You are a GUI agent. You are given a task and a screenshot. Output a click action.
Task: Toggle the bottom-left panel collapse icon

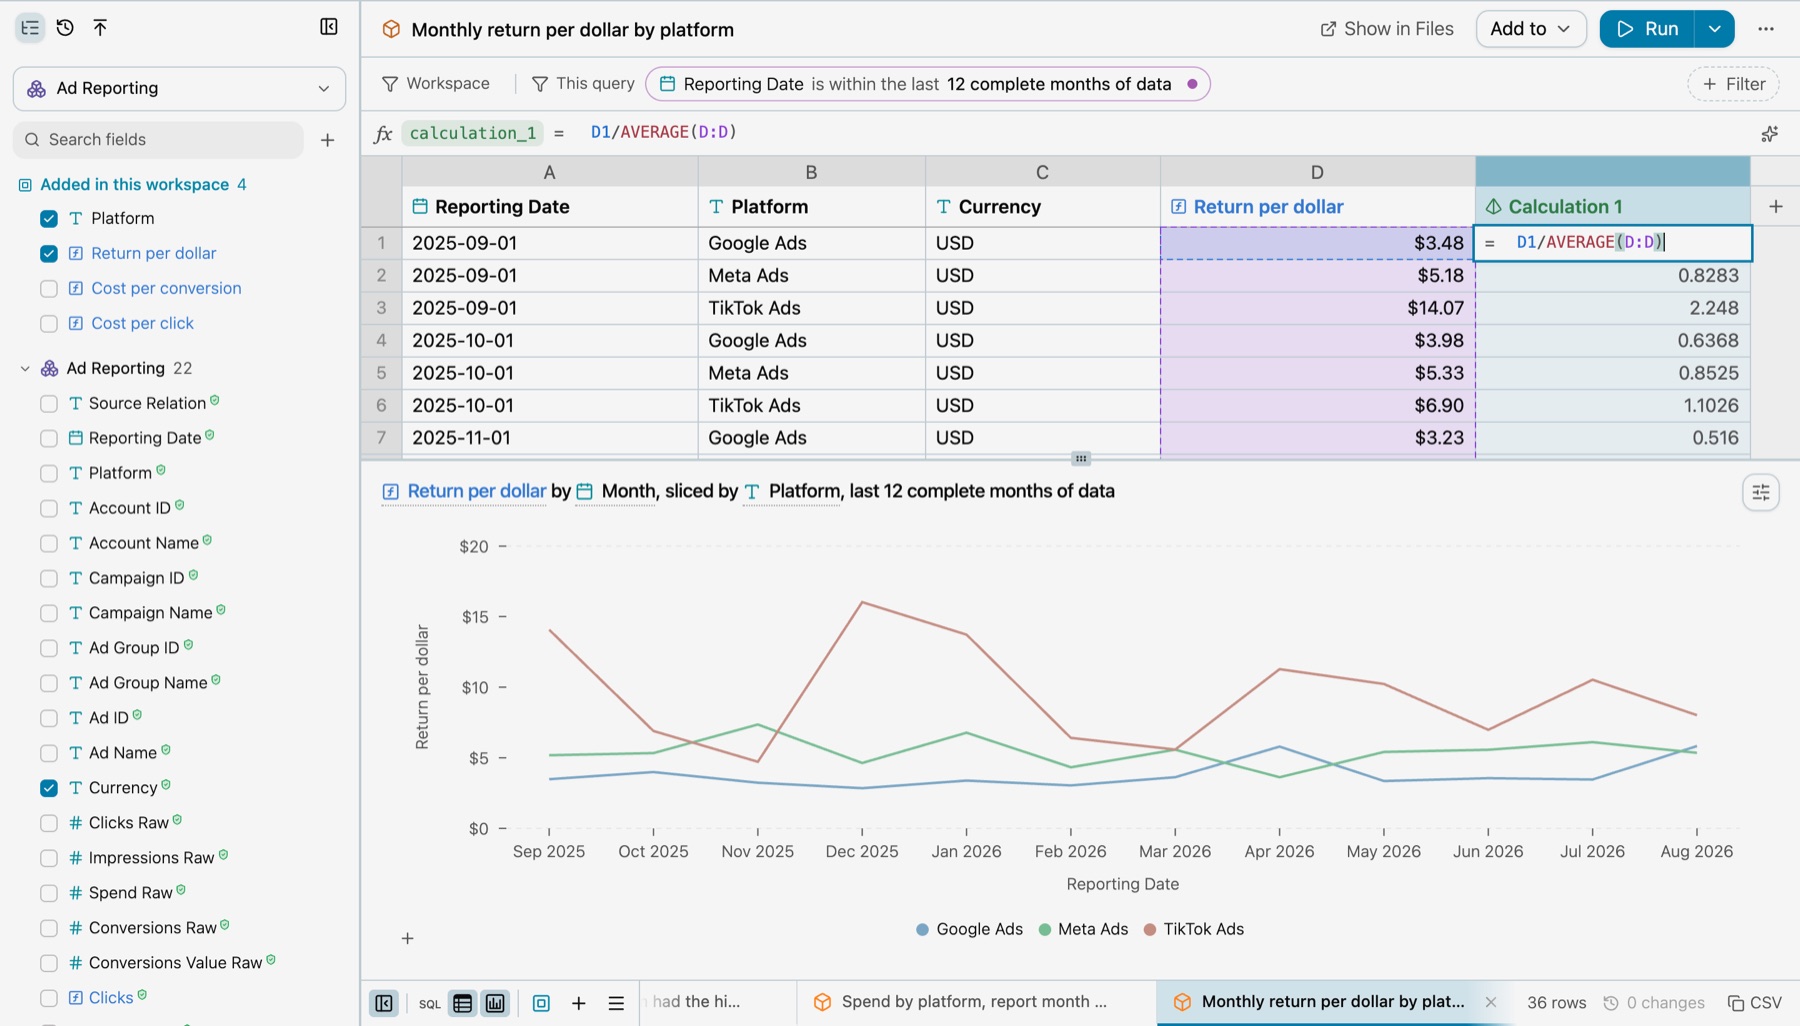click(384, 1003)
